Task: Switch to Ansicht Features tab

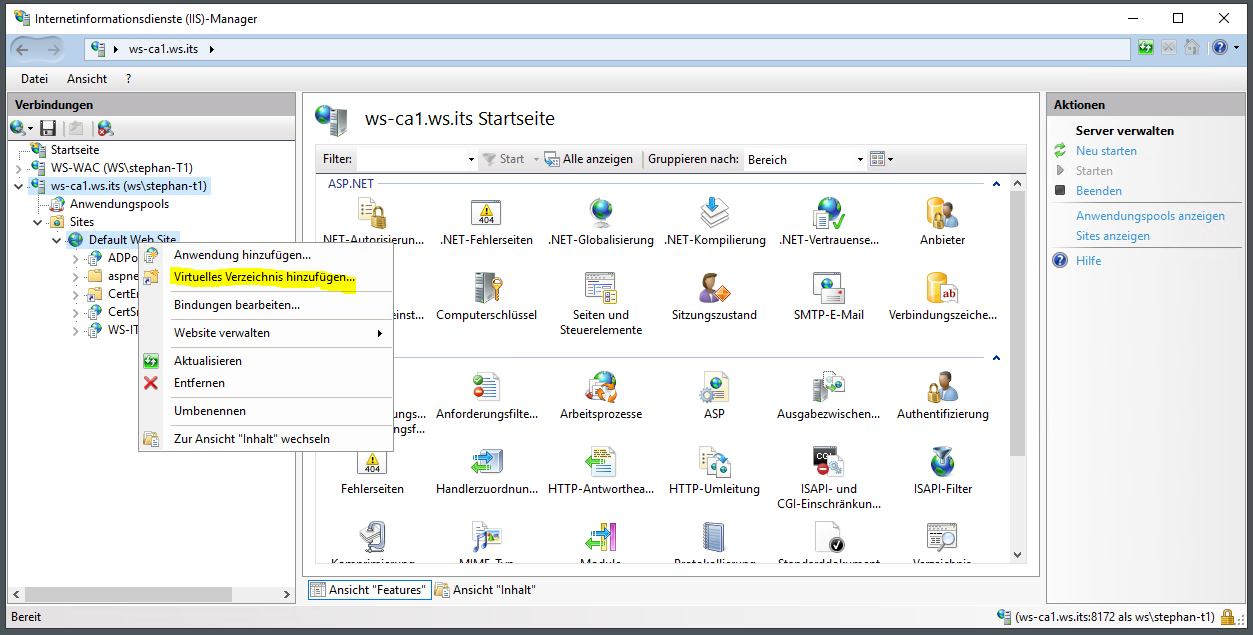Action: pyautogui.click(x=370, y=590)
